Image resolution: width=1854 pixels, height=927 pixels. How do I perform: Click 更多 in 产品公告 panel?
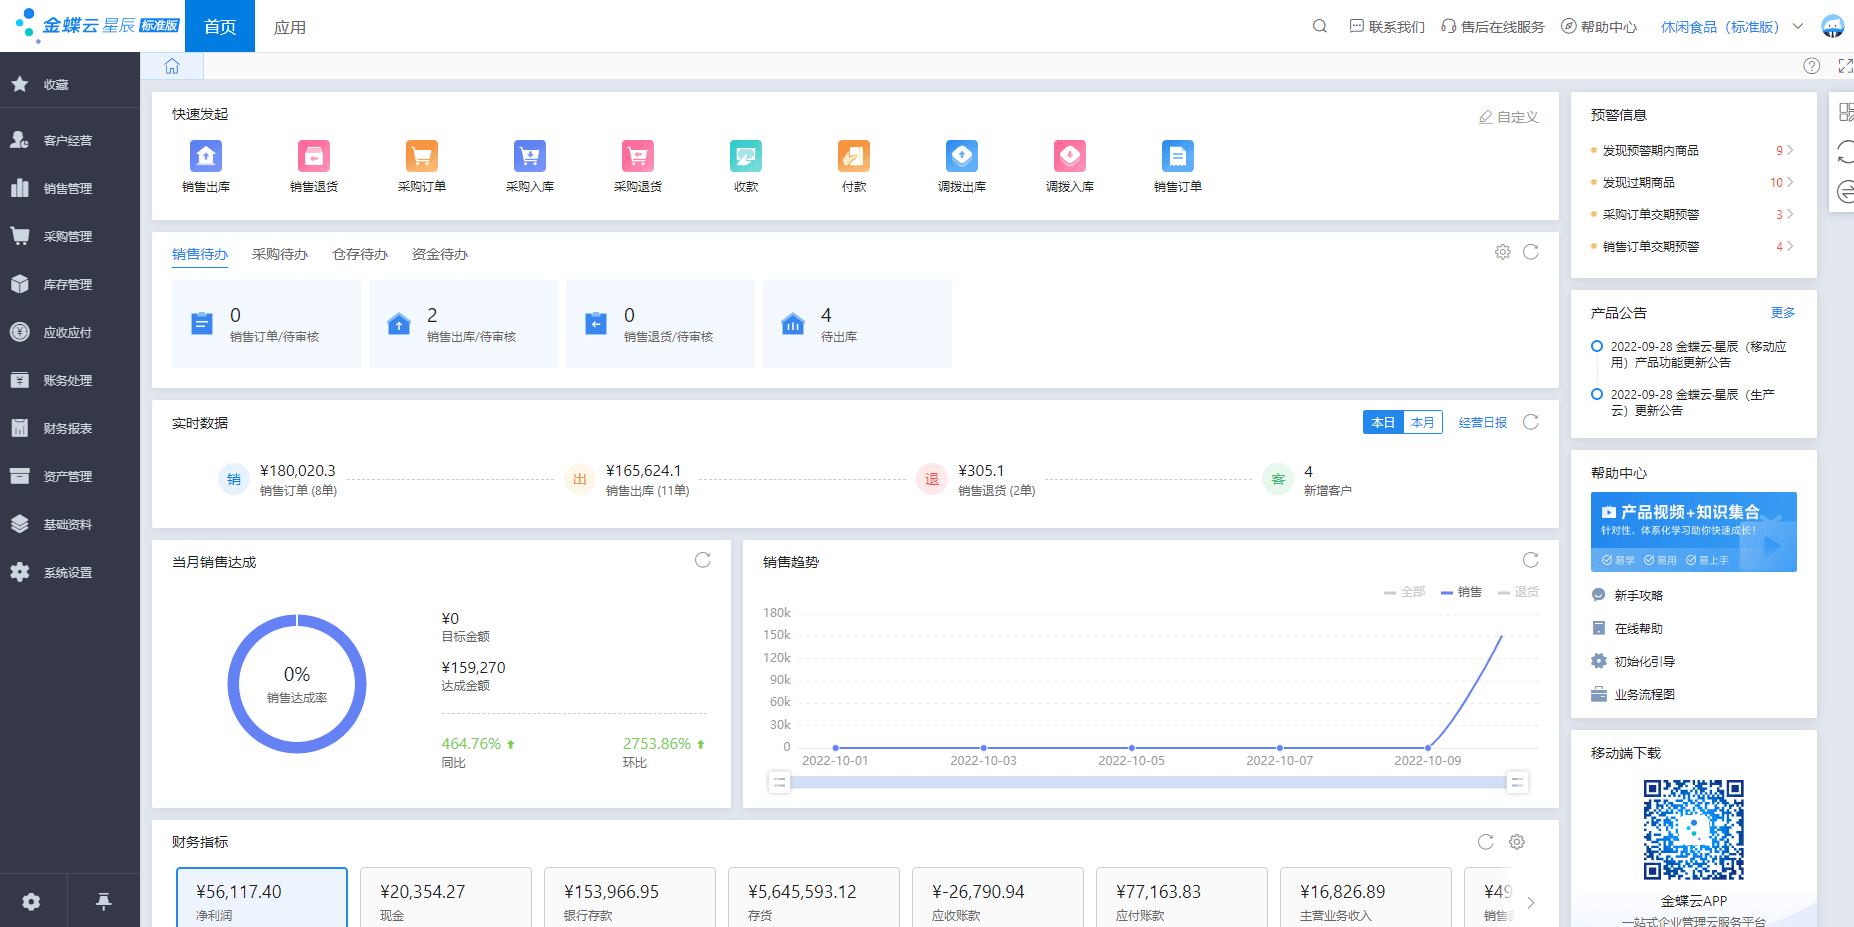pos(1782,313)
